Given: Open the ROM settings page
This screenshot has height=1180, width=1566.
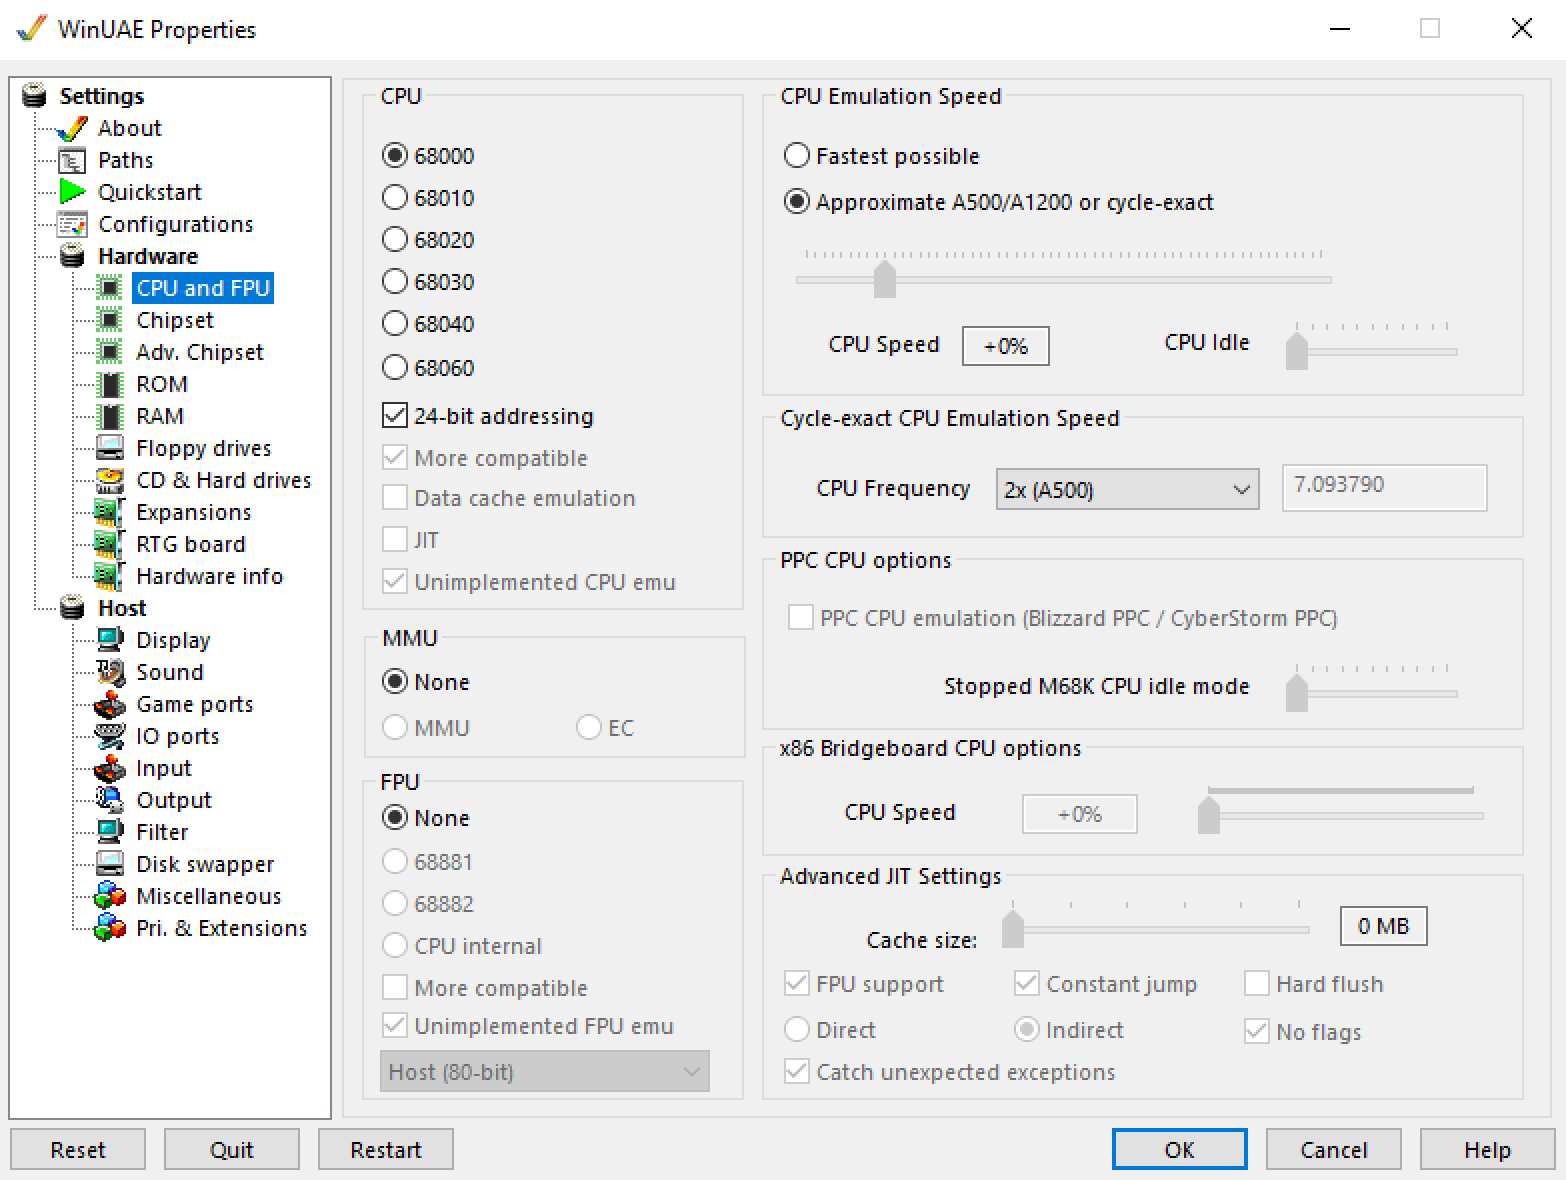Looking at the screenshot, I should tap(162, 384).
